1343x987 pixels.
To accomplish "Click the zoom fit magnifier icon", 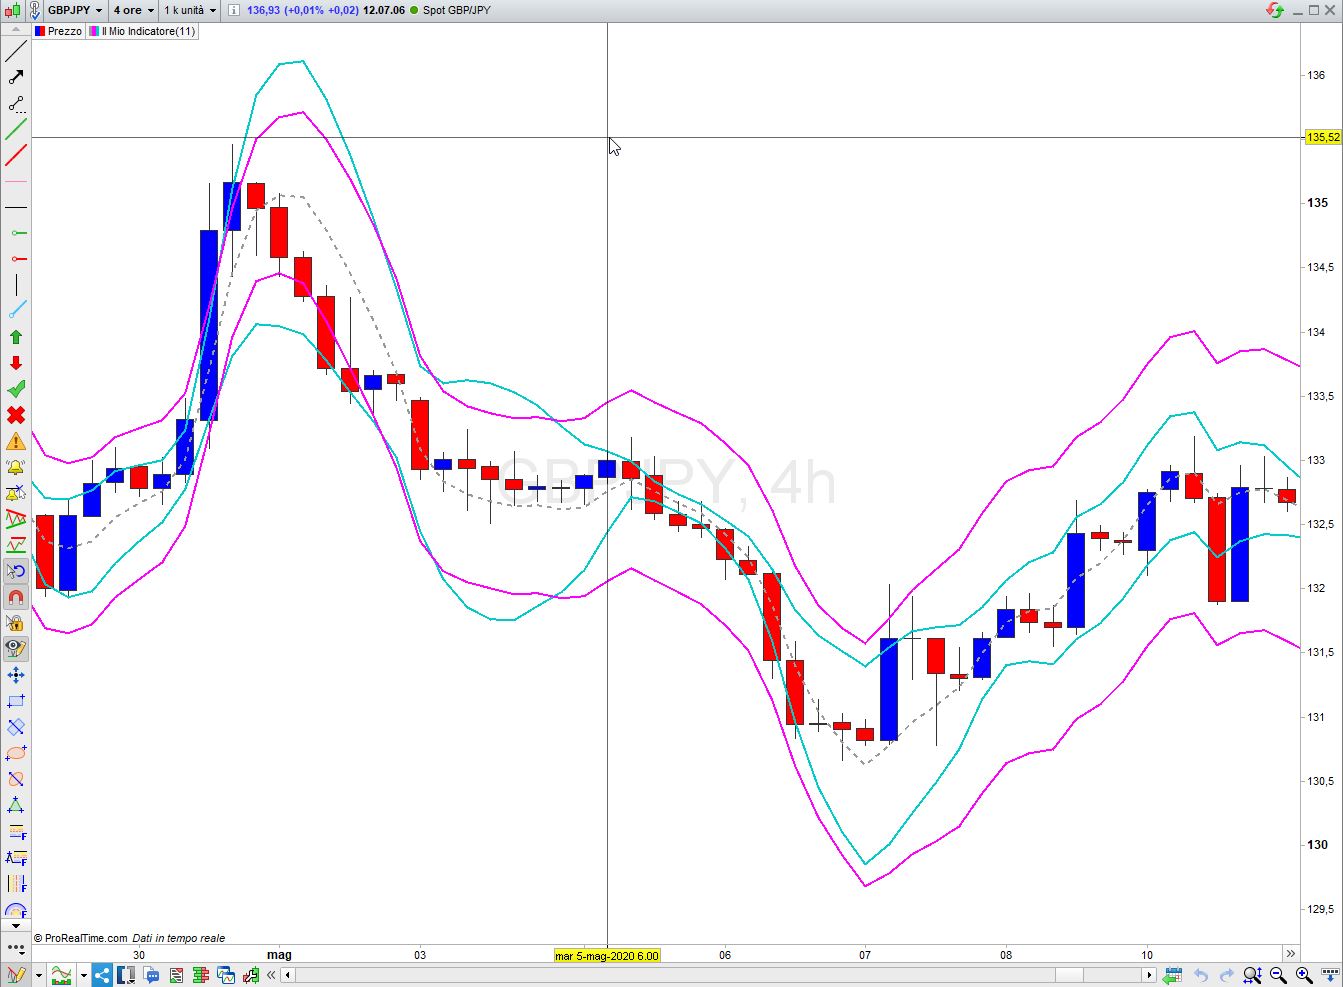I will pos(1252,975).
